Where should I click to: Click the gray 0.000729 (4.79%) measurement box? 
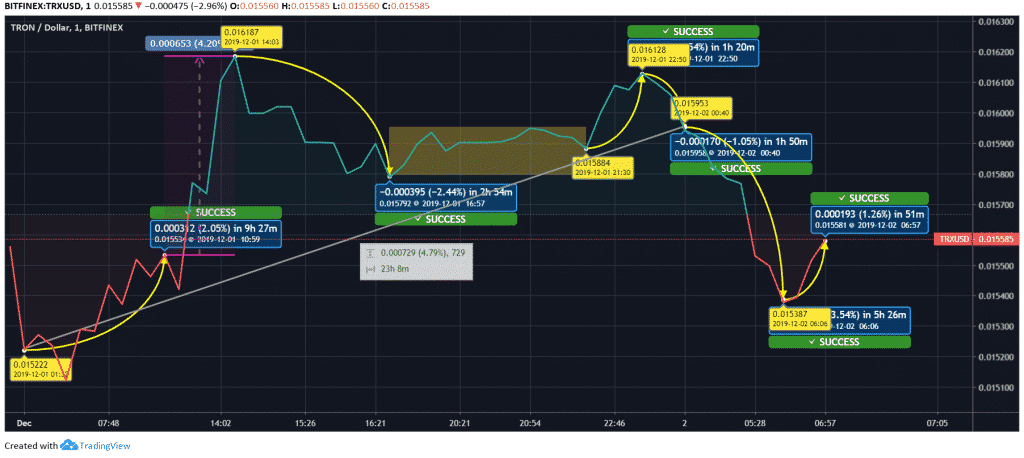tap(416, 261)
